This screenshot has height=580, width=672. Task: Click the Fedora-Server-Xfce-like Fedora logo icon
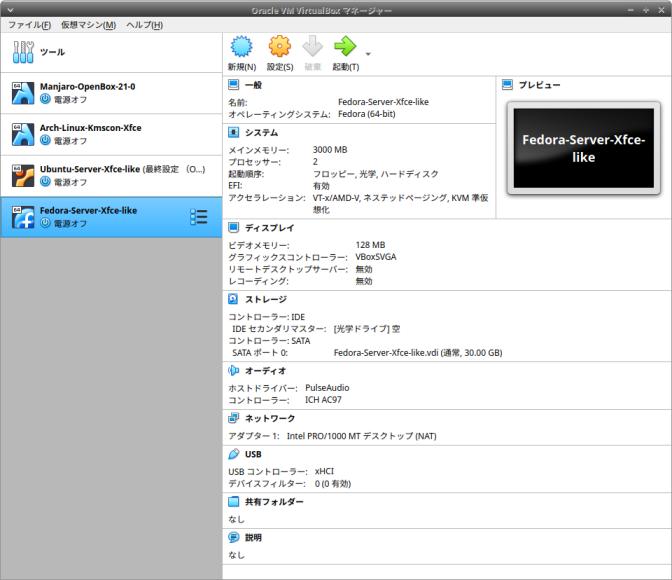(23, 217)
